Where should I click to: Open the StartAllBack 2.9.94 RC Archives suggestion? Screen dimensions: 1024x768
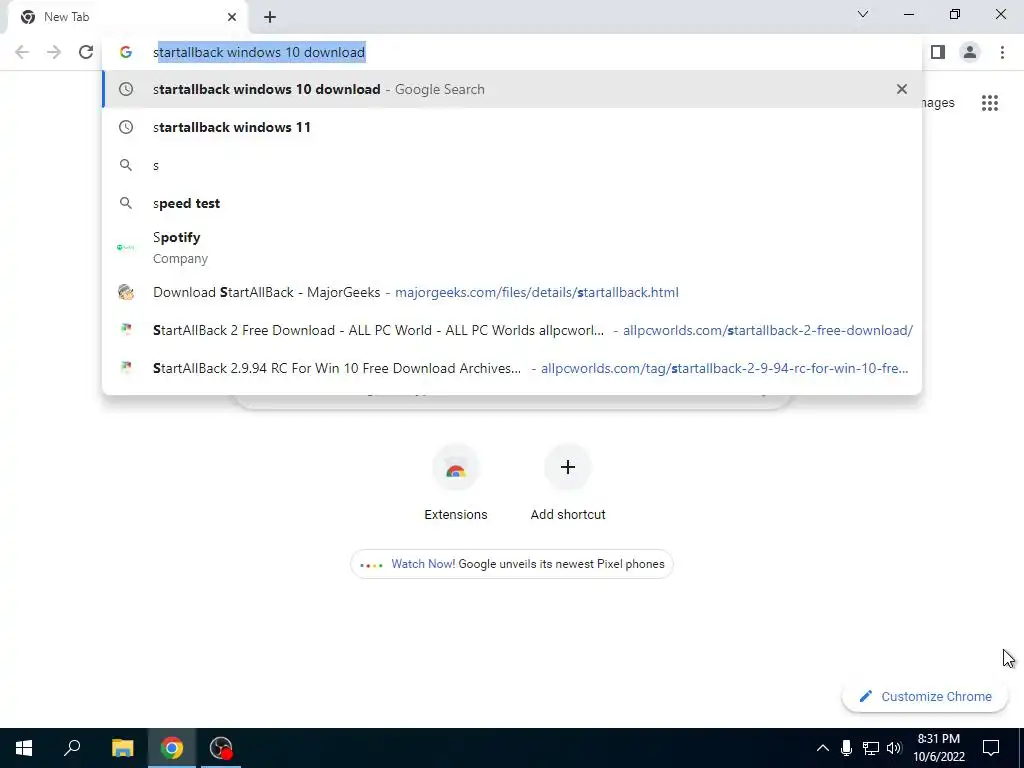pos(512,368)
